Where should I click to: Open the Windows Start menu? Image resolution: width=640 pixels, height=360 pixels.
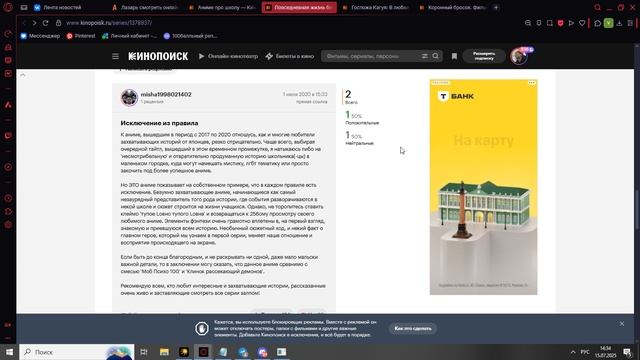[9, 352]
